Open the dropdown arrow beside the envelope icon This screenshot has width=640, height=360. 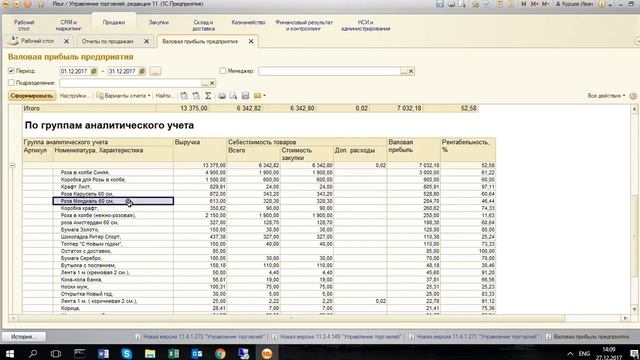(264, 96)
